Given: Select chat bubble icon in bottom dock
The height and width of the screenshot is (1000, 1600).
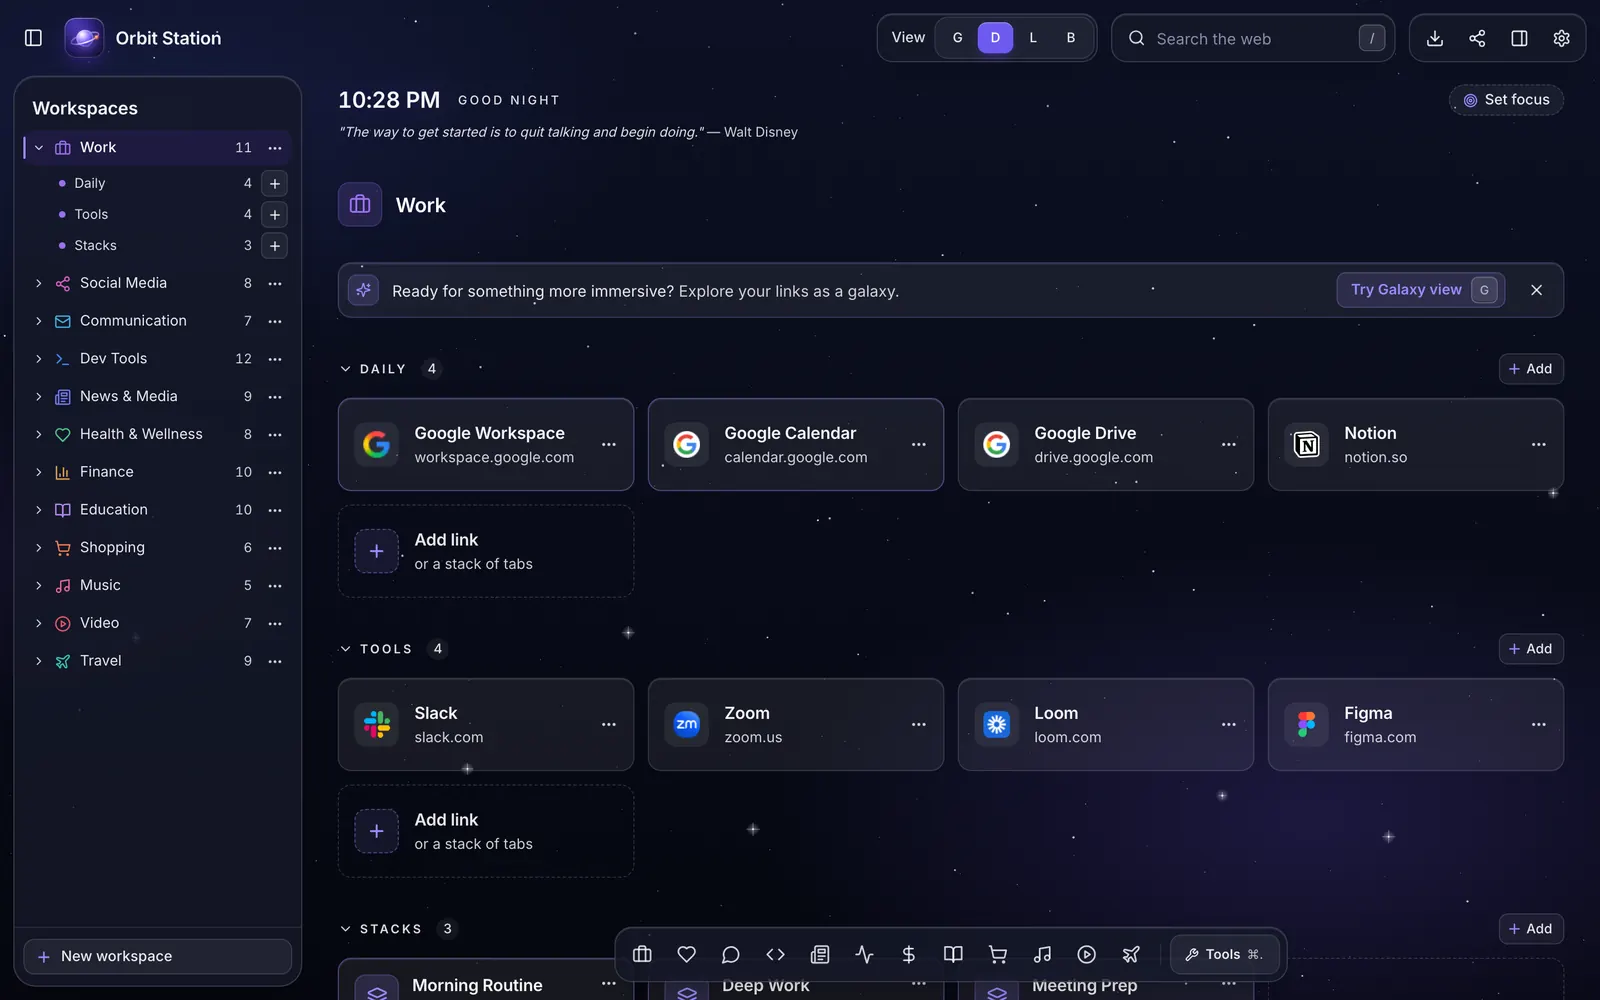Looking at the screenshot, I should pos(731,955).
